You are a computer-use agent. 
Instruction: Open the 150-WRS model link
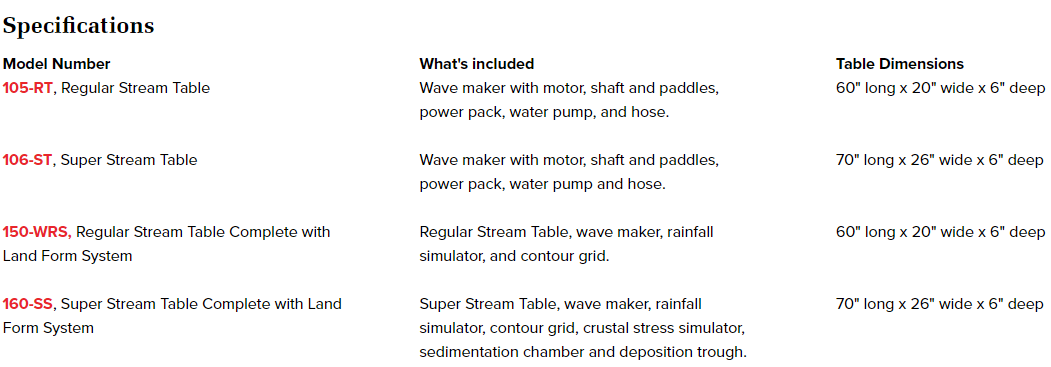37,232
